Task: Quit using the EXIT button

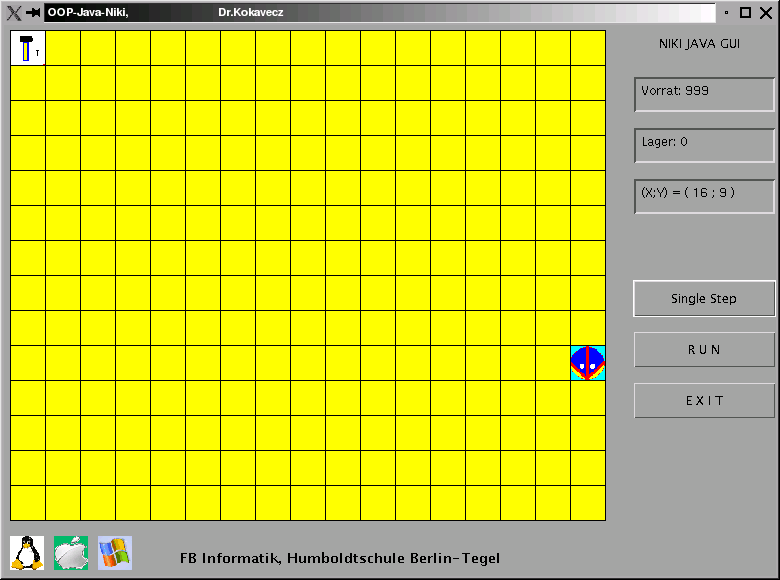Action: [704, 401]
